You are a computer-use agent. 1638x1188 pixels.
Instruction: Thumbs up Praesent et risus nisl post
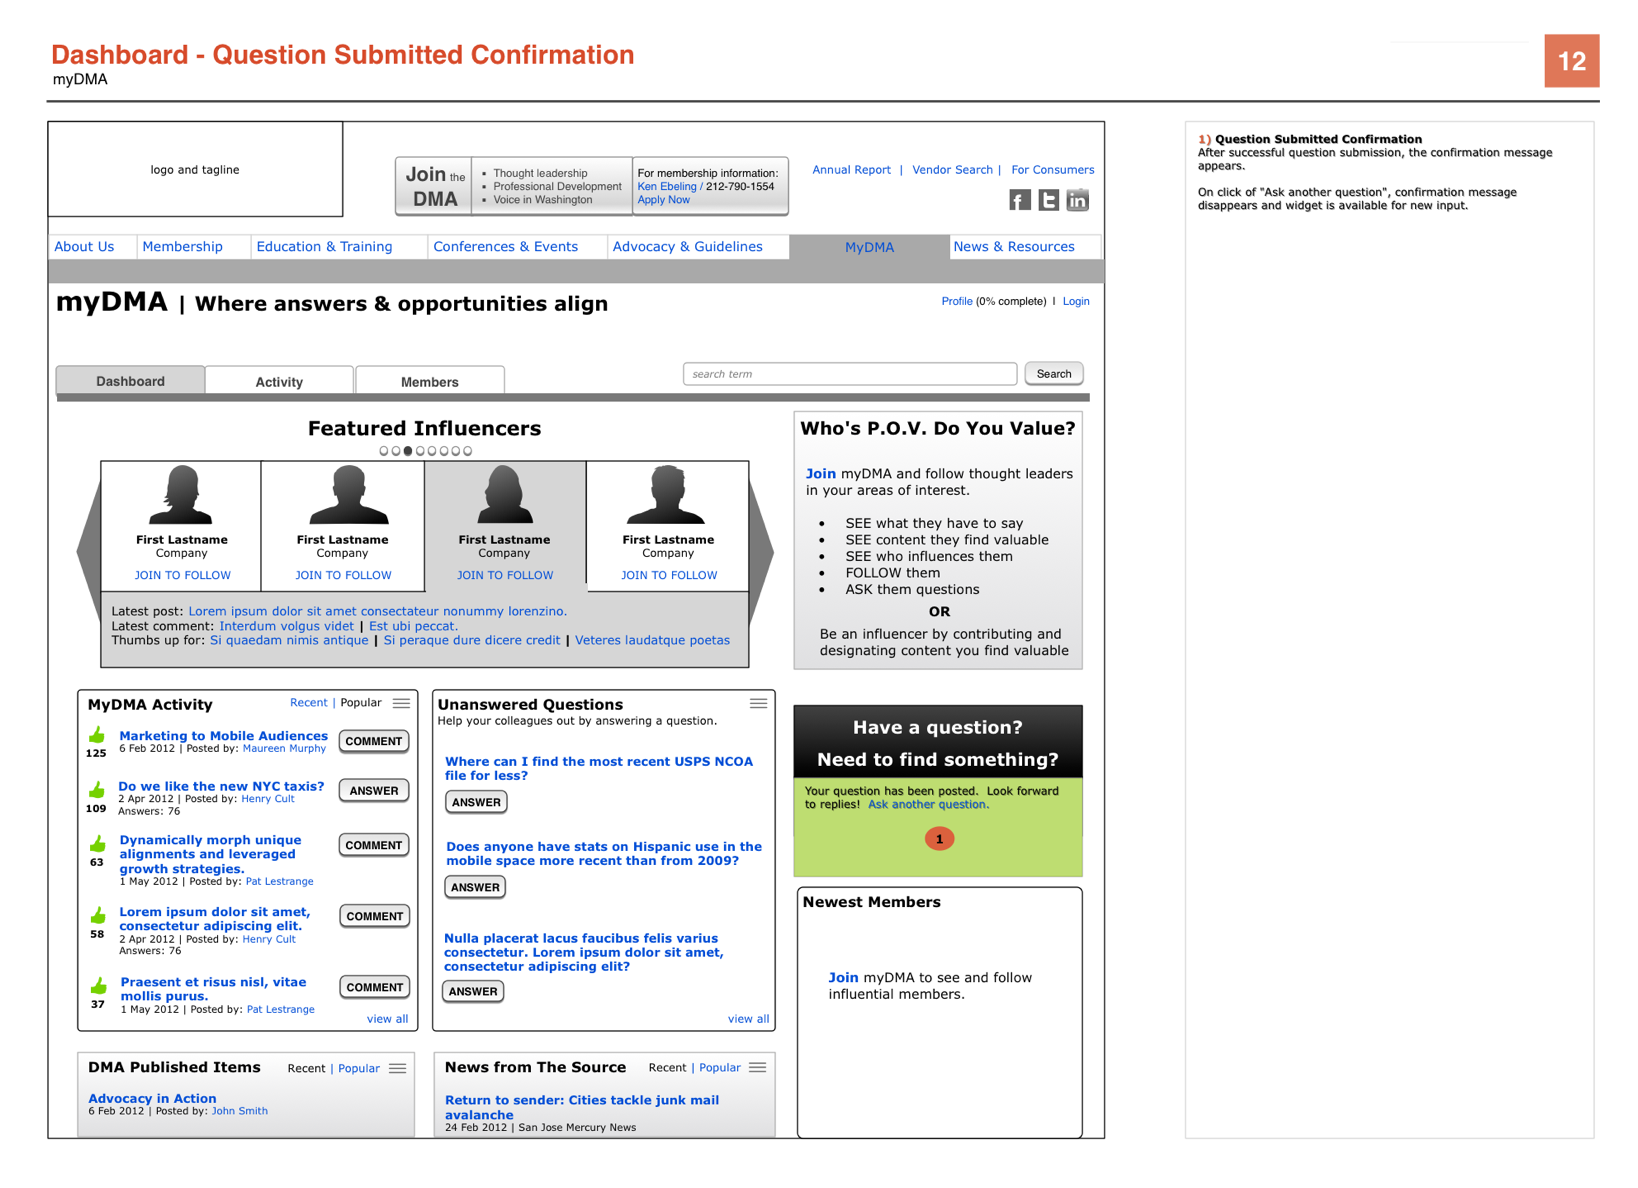98,986
